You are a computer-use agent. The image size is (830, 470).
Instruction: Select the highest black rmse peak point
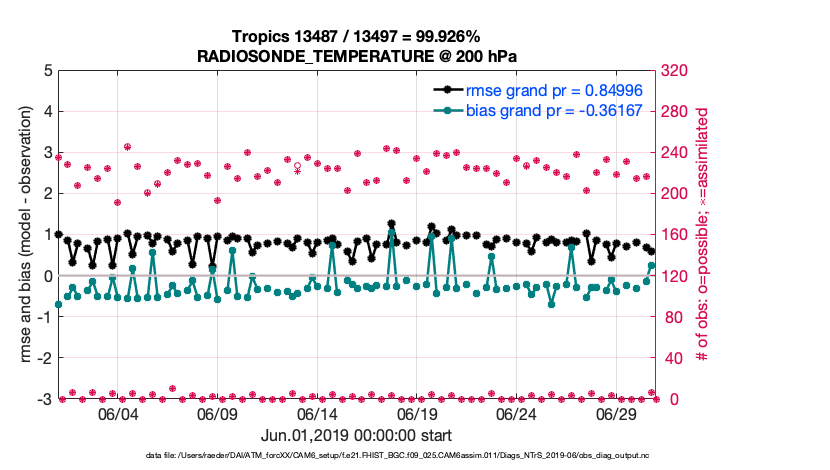pos(391,224)
